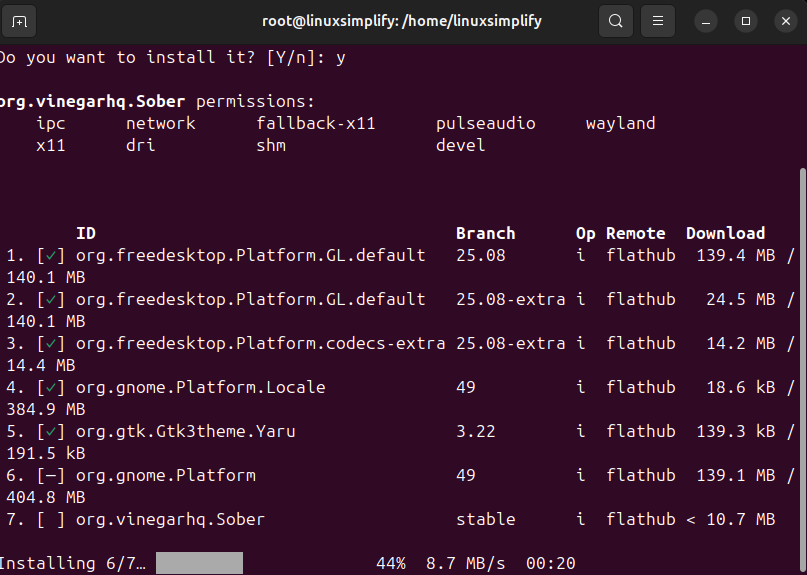Click the Op column header
The width and height of the screenshot is (807, 575).
click(x=585, y=234)
